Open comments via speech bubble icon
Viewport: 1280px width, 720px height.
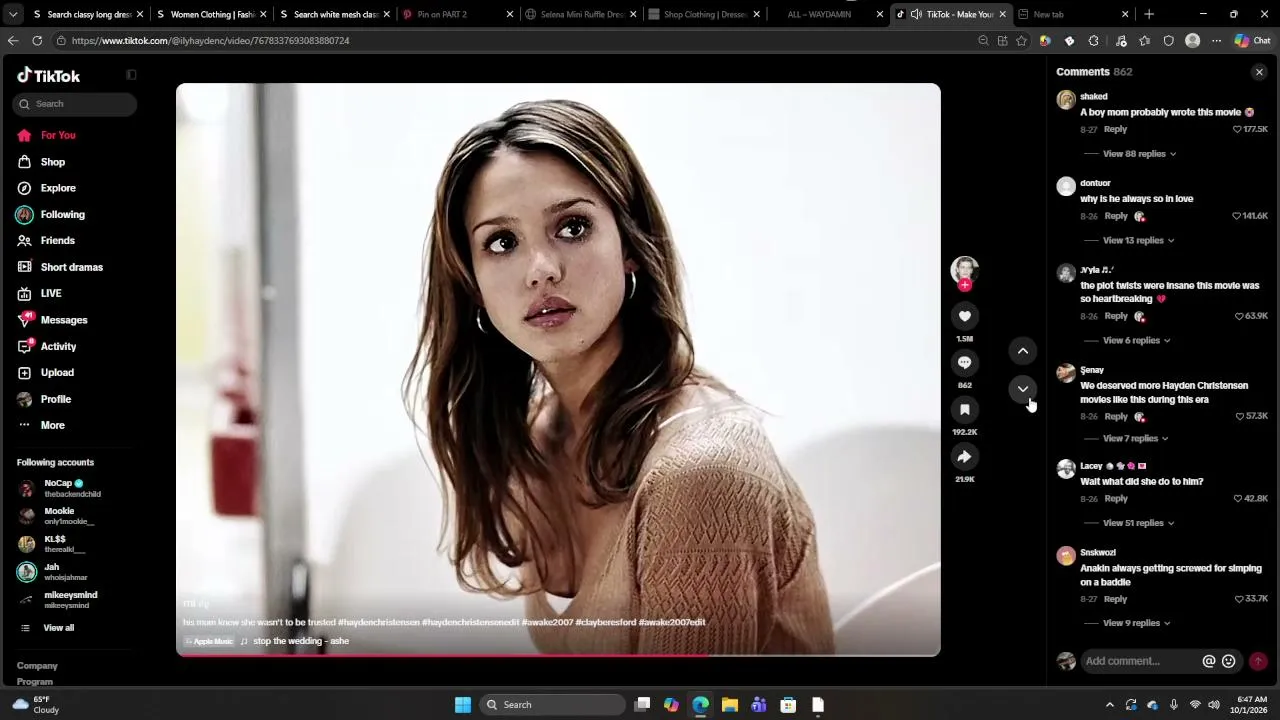pos(964,363)
